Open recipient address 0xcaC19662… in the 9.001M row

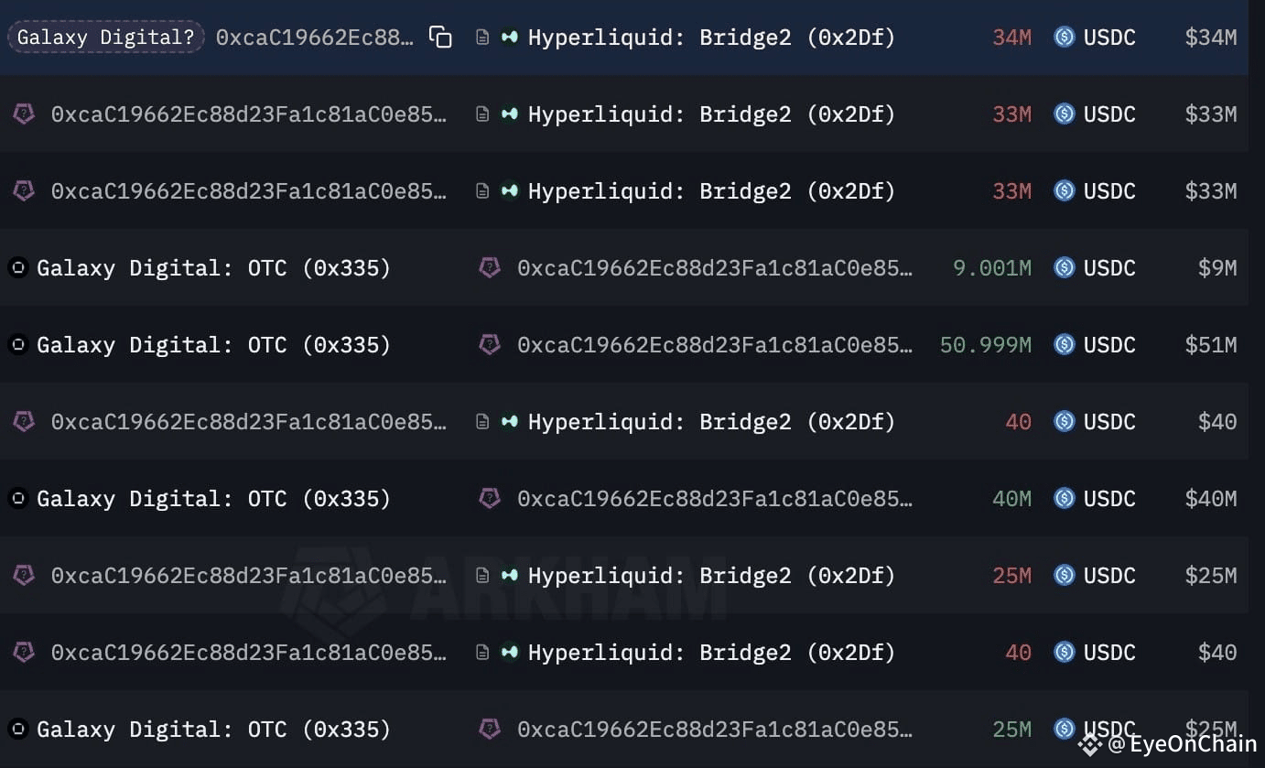[x=714, y=268]
